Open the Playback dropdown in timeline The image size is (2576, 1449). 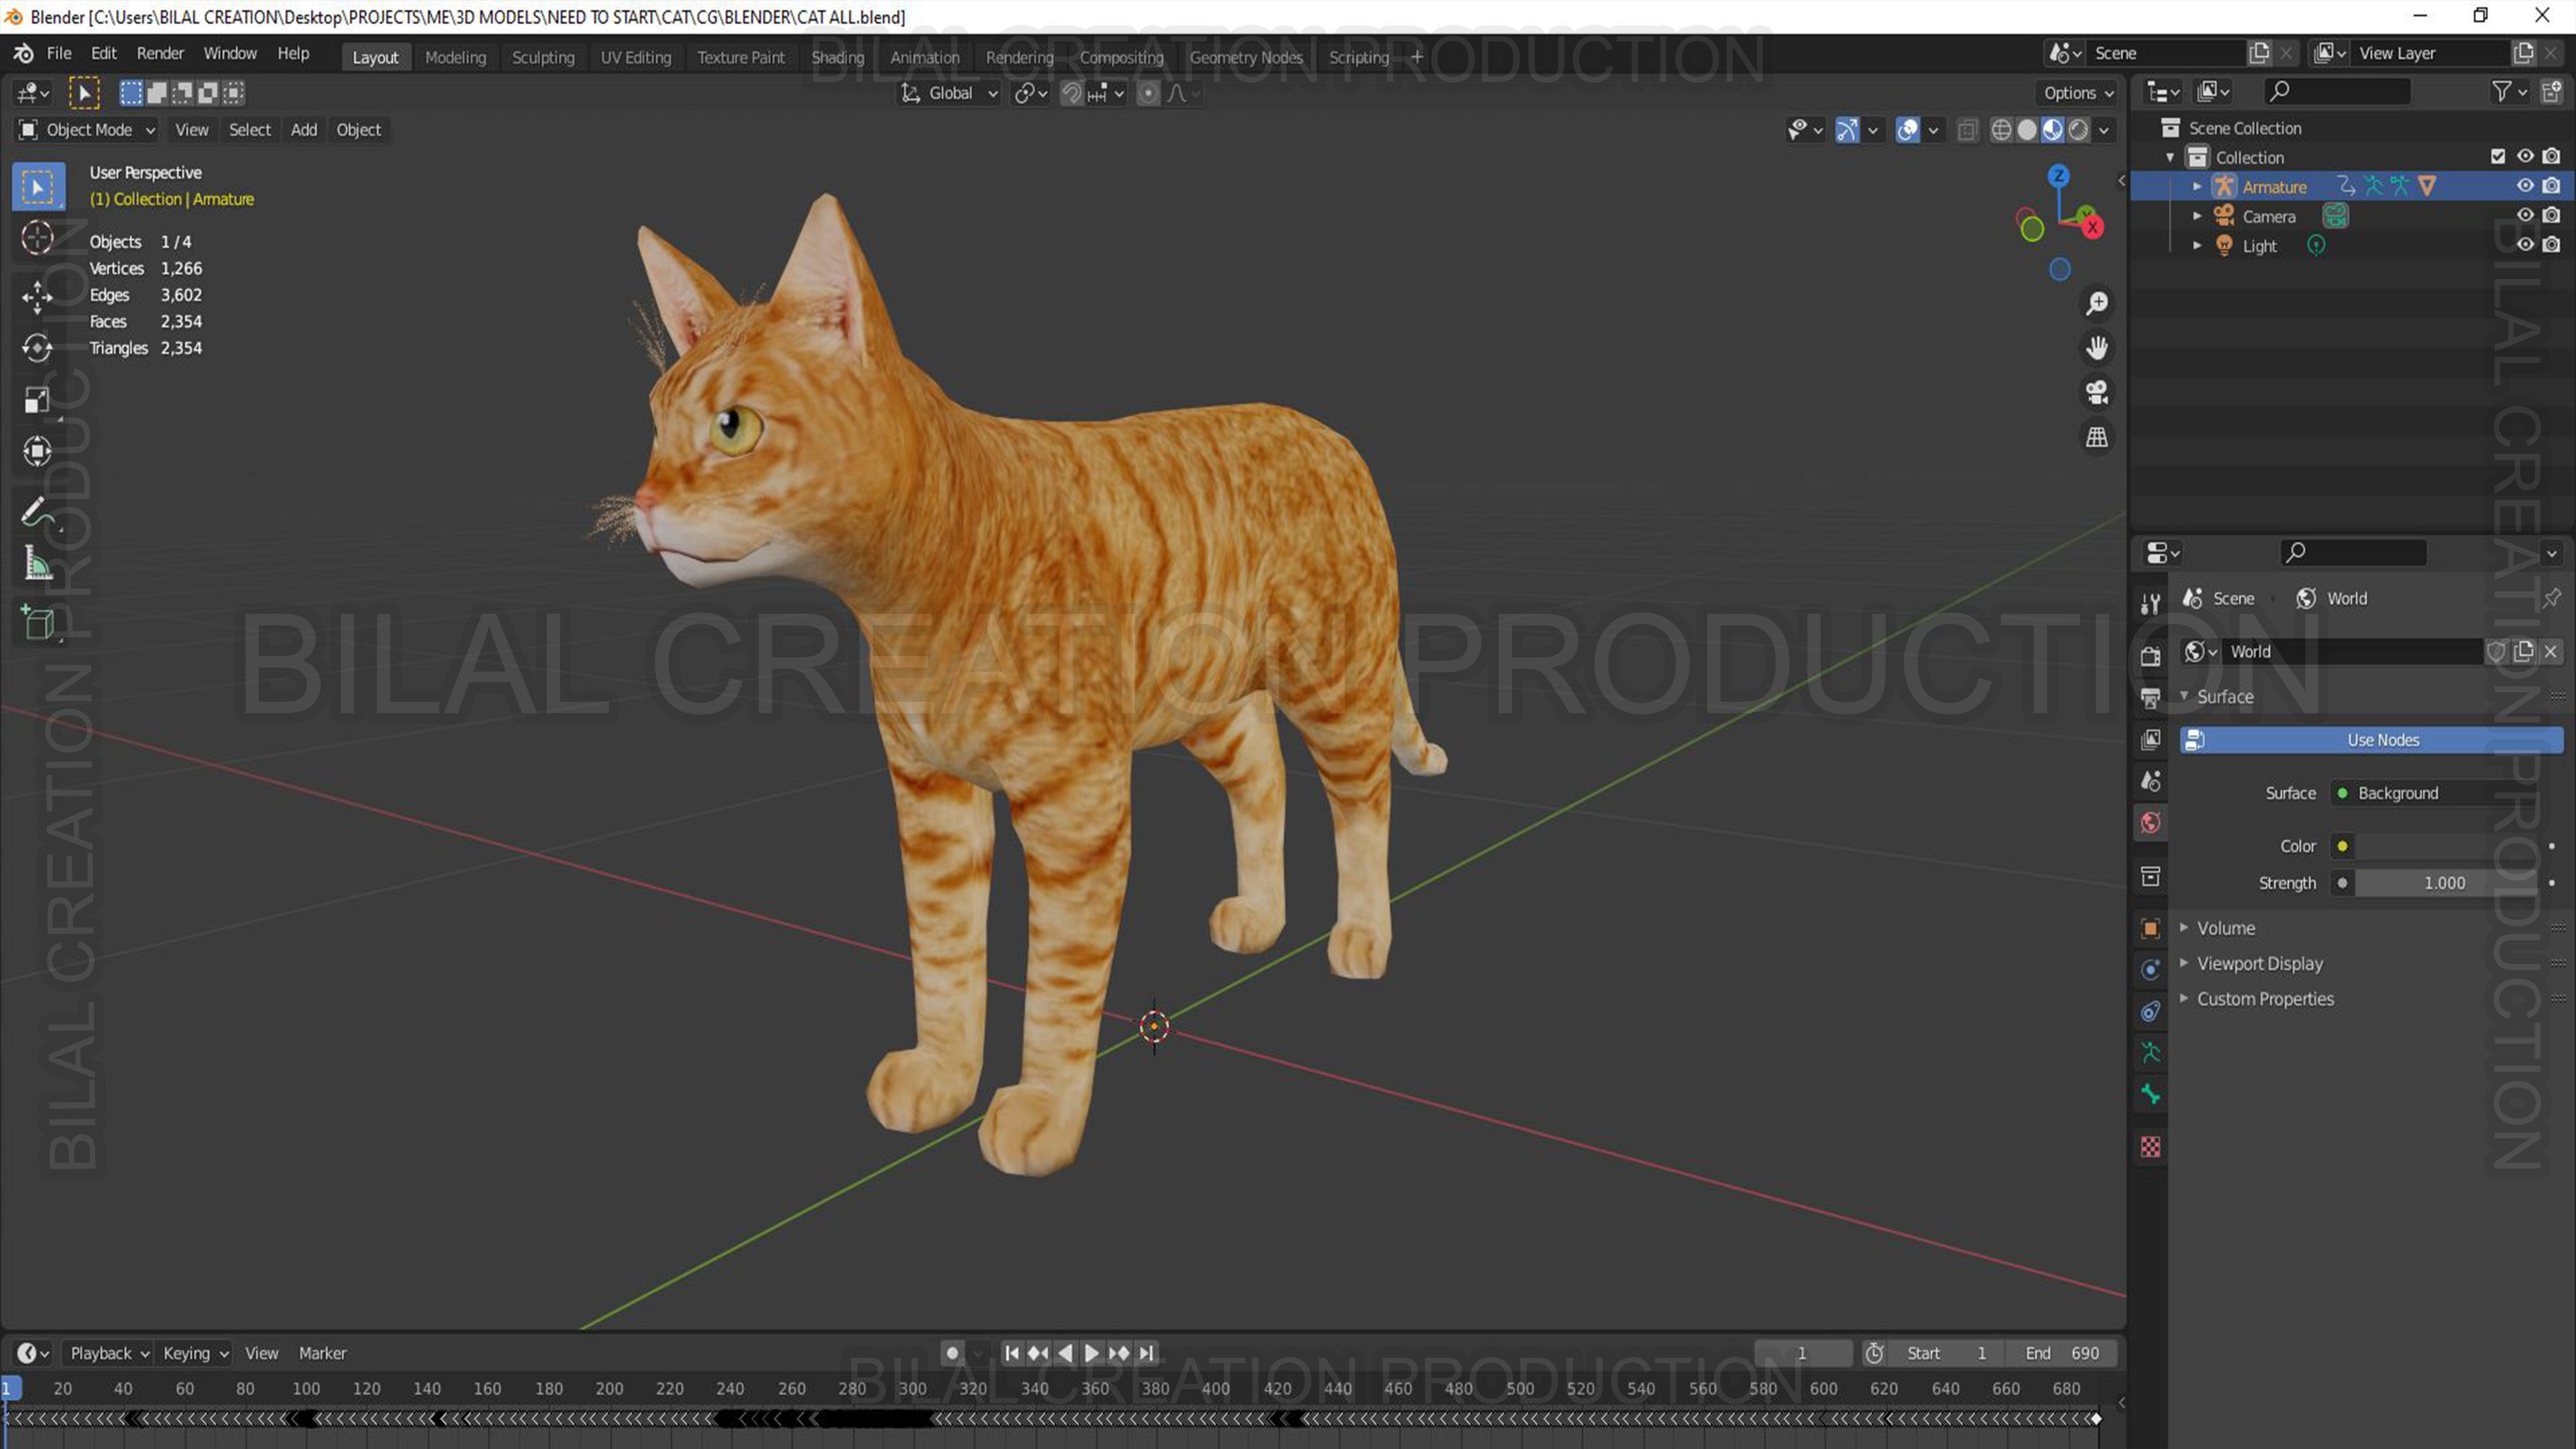pos(108,1352)
